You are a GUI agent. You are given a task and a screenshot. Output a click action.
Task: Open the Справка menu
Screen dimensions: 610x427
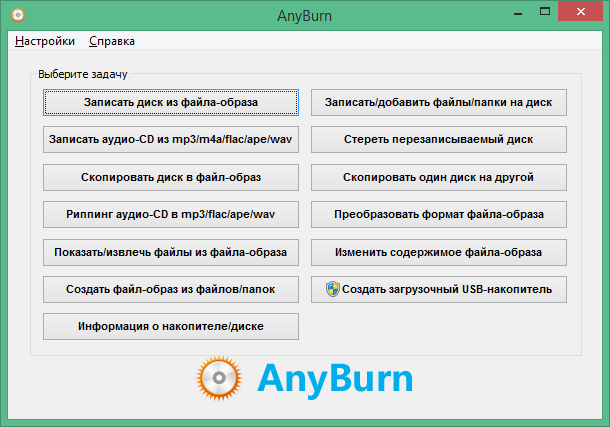coord(112,41)
